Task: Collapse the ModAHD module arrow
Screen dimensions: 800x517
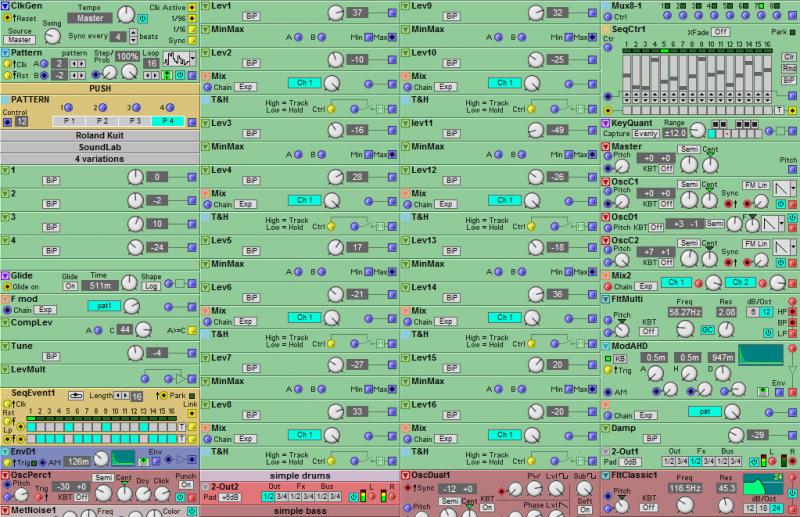Action: [x=606, y=346]
